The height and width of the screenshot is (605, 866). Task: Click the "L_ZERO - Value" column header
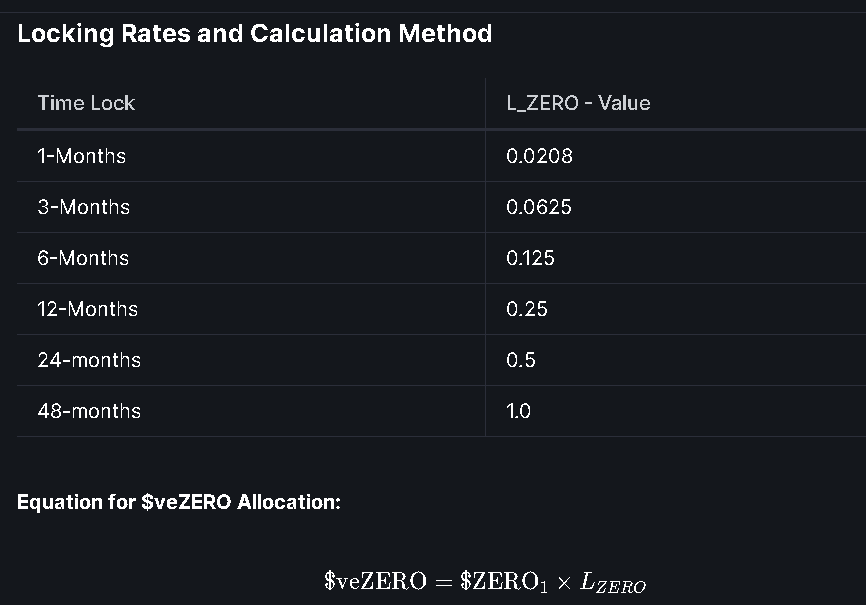(578, 103)
